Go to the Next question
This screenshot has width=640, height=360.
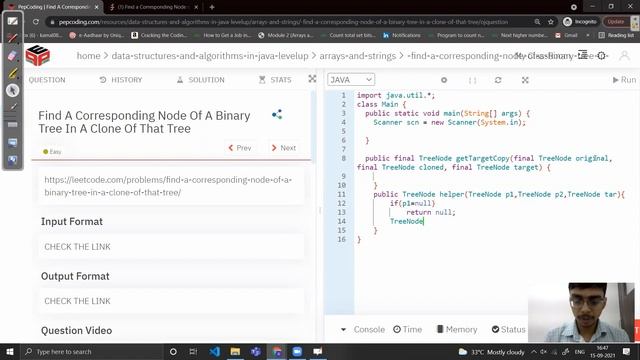(284, 148)
